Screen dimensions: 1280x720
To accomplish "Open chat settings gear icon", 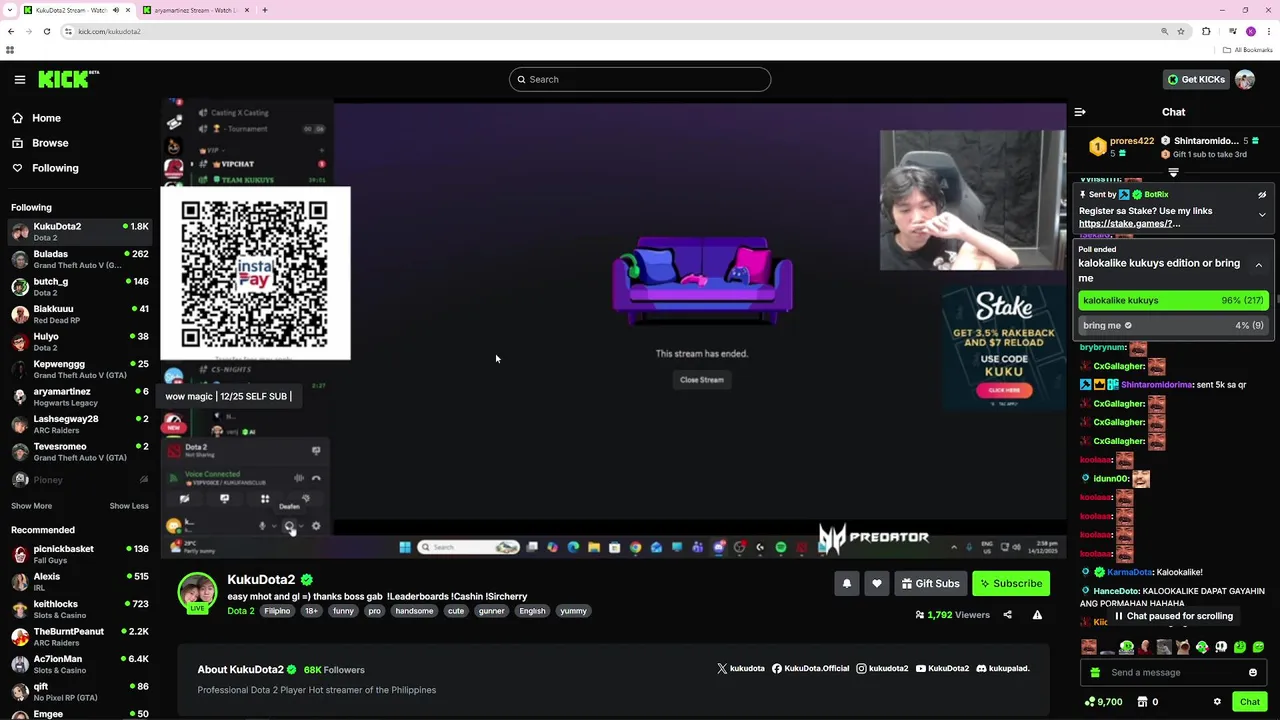I will tap(1217, 702).
